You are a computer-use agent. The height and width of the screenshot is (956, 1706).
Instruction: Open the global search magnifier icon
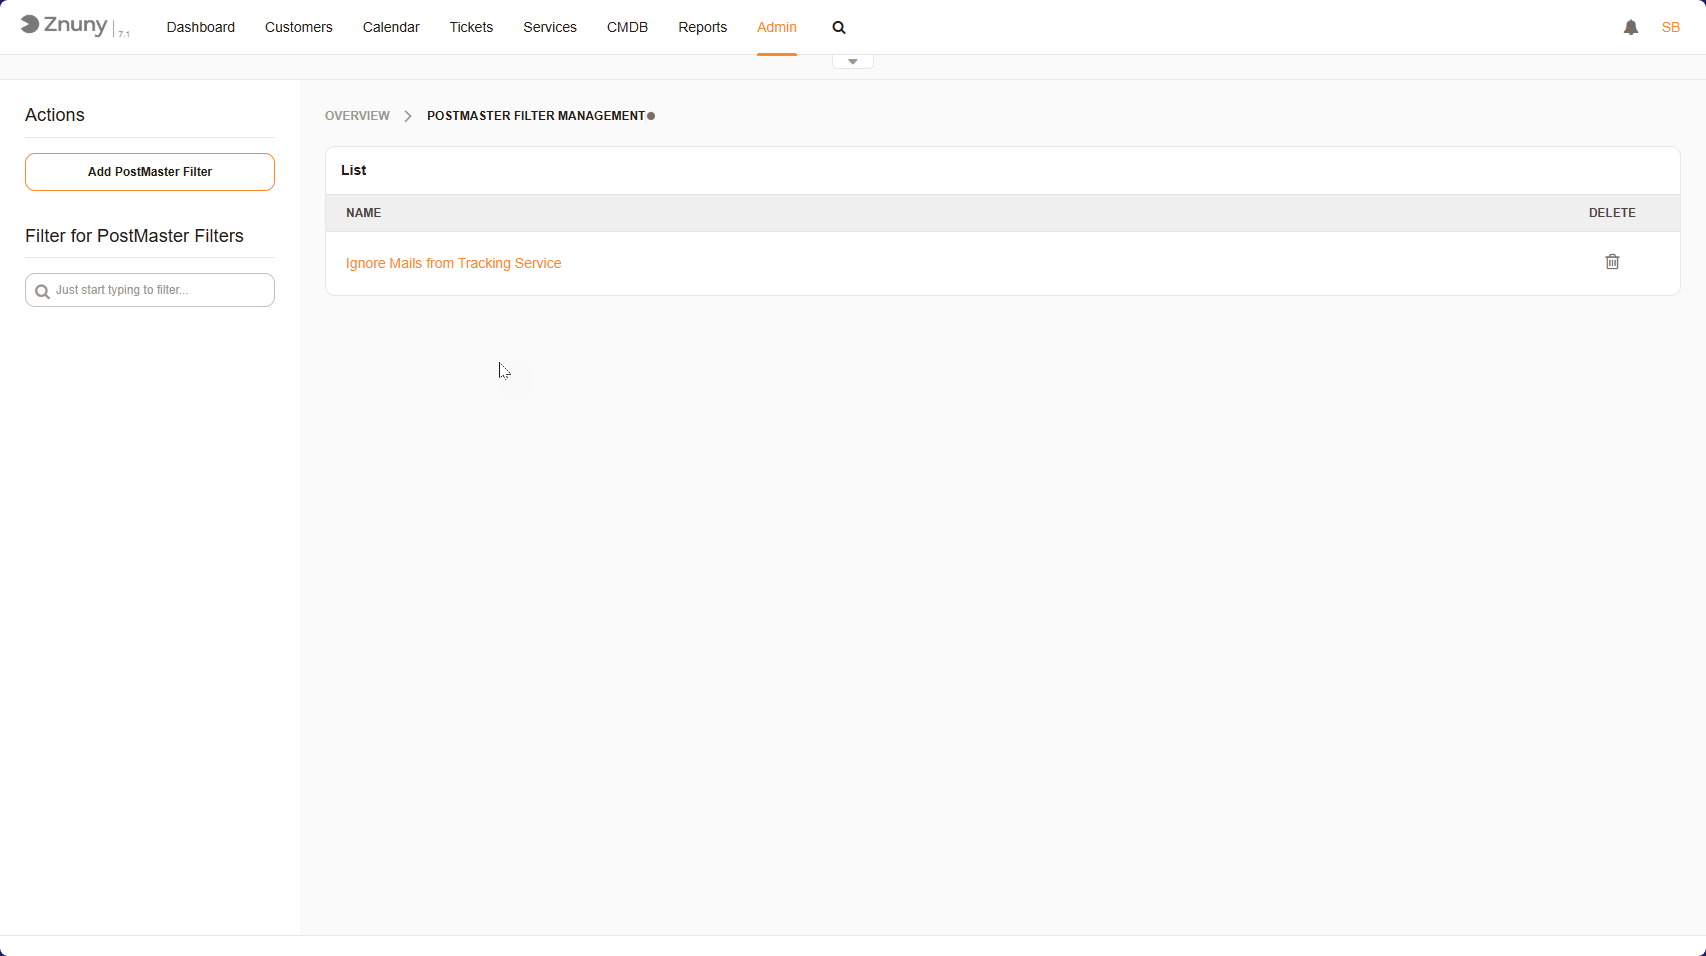tap(838, 27)
